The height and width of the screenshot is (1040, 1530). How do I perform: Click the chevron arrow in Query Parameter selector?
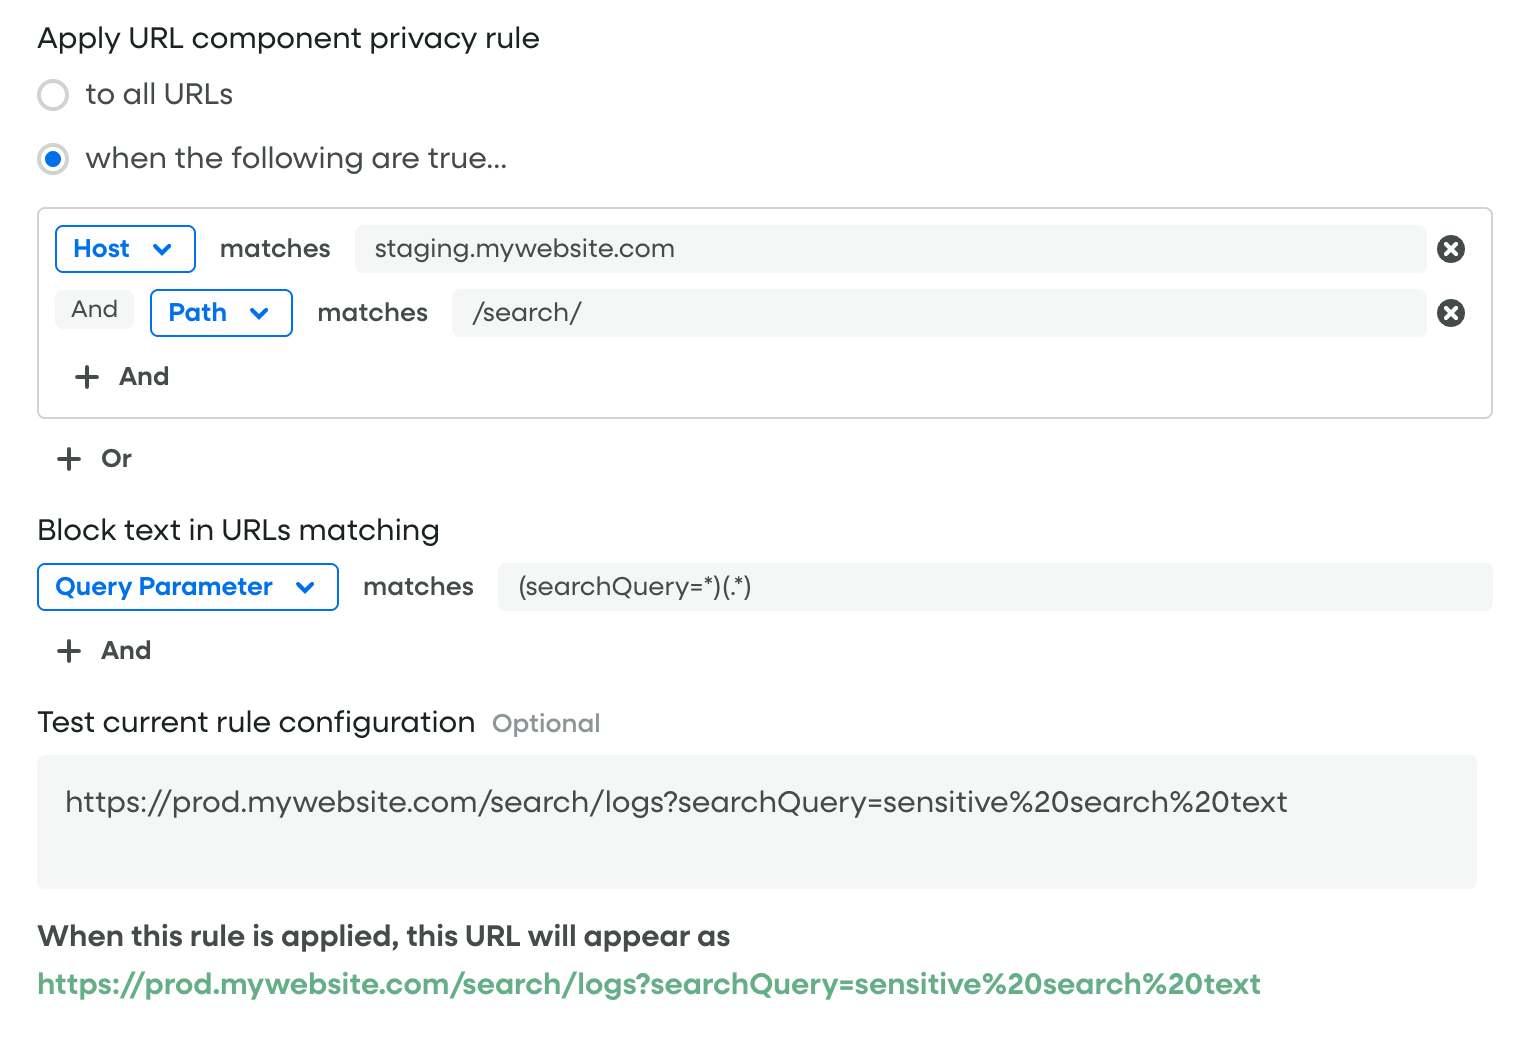click(305, 587)
